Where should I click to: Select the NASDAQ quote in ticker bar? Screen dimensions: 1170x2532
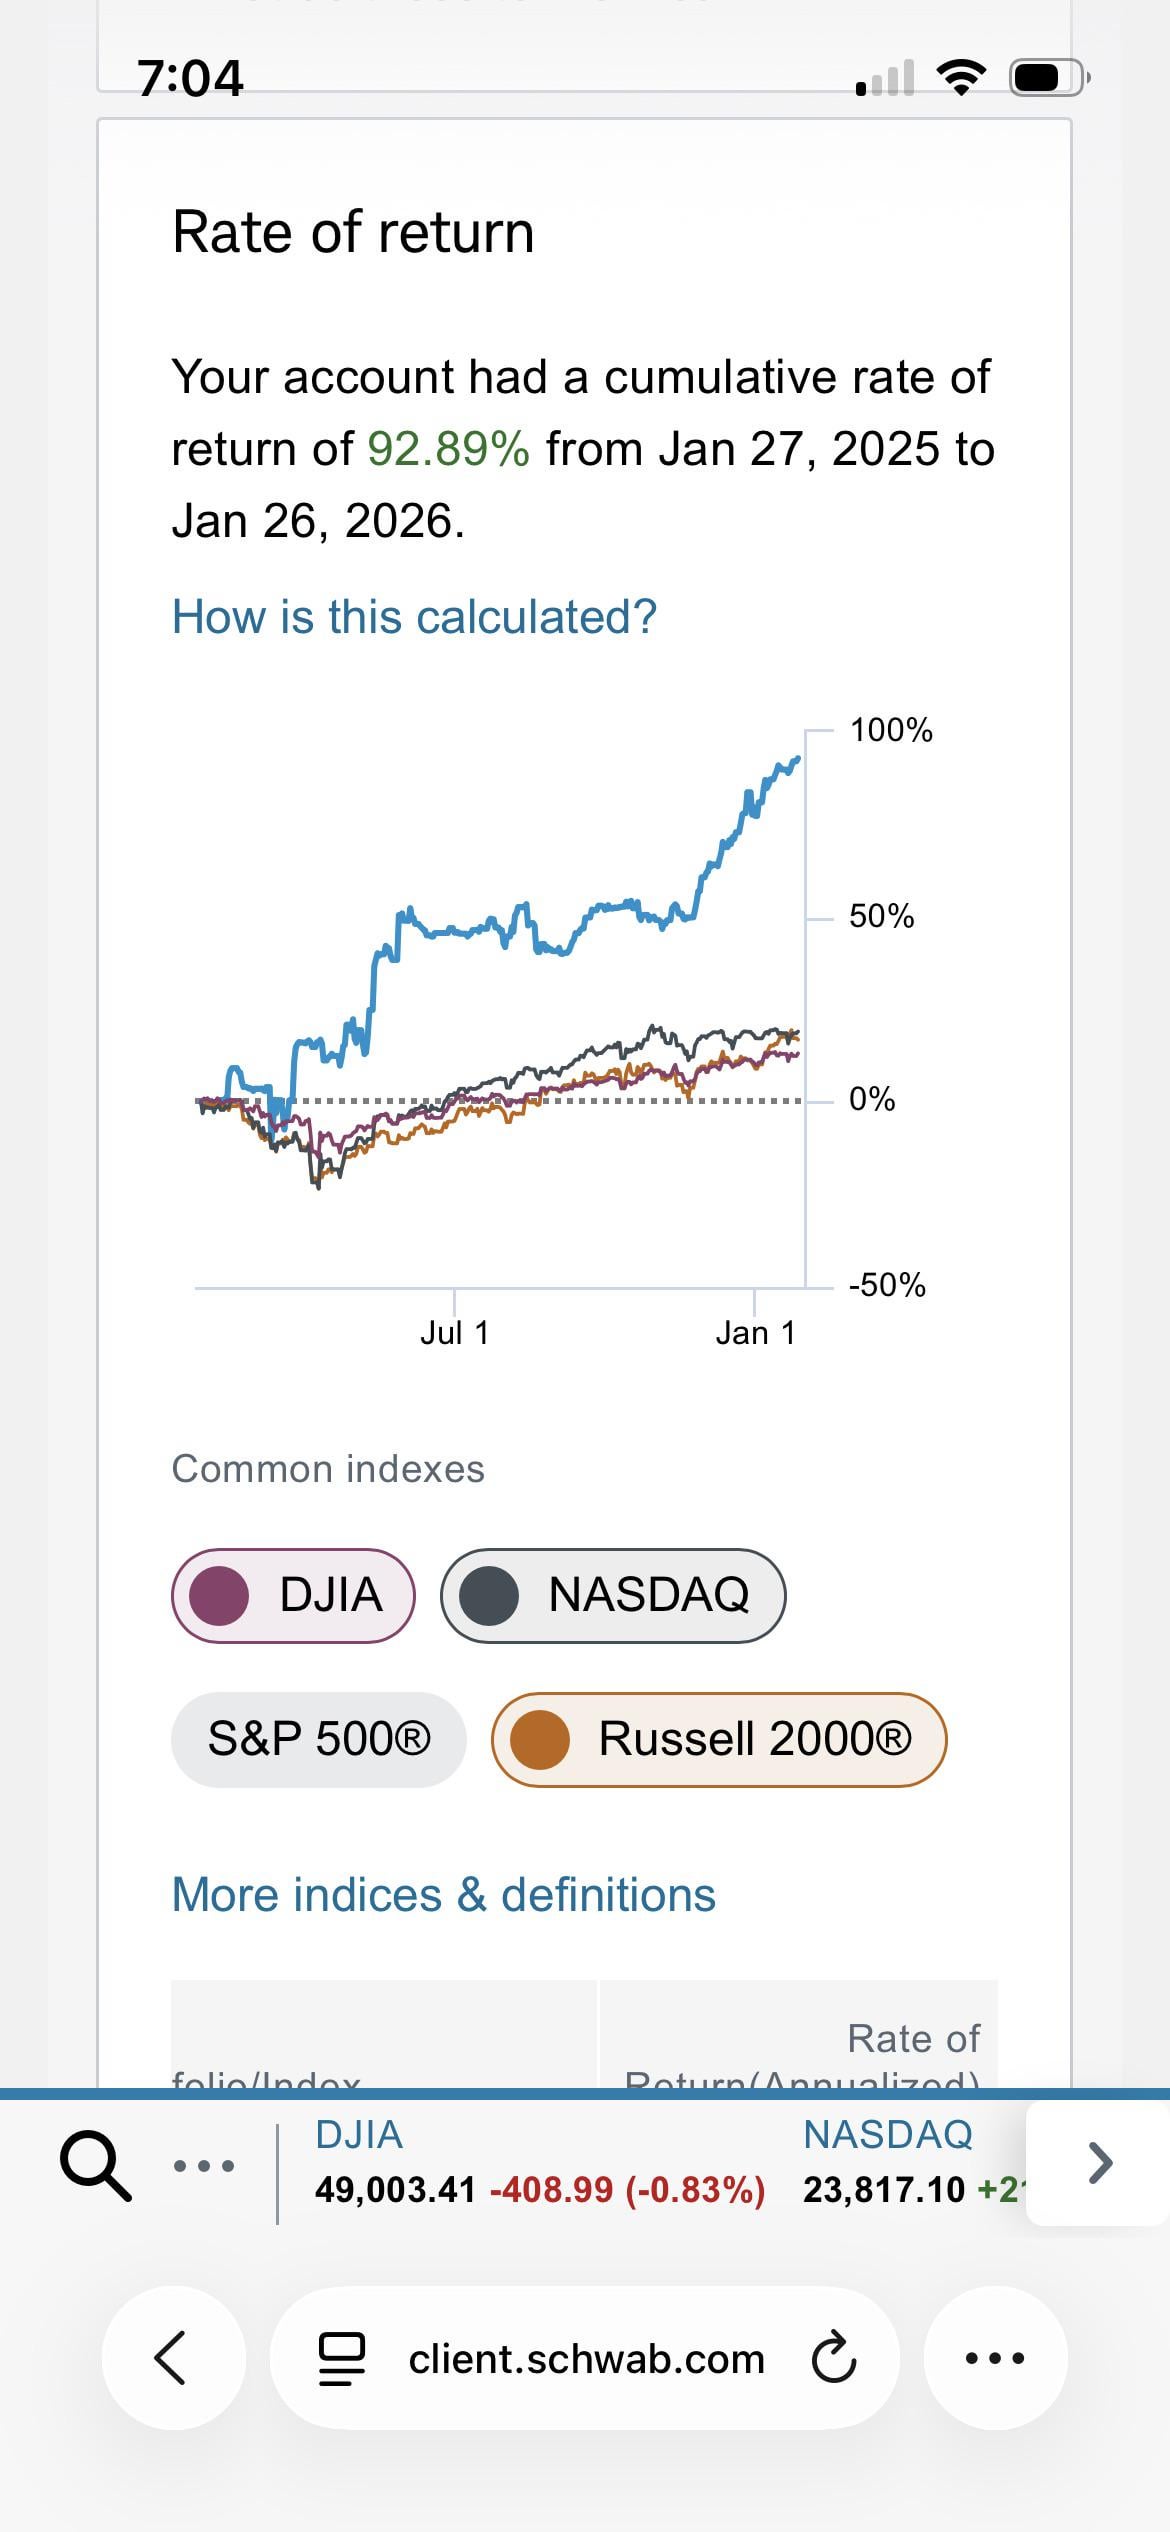click(910, 2165)
